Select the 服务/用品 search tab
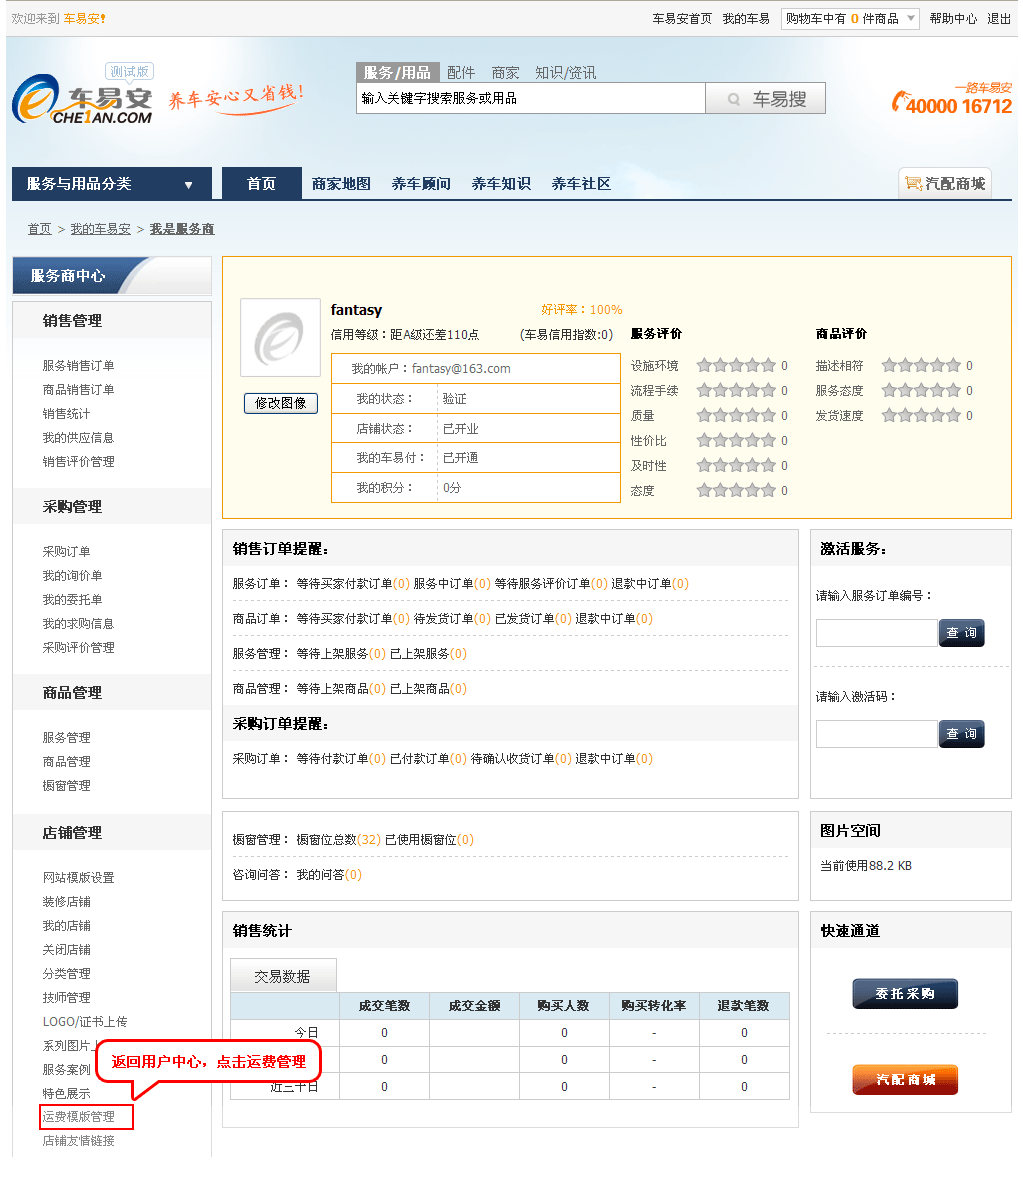Viewport: 1023px width, 1200px height. [x=397, y=73]
